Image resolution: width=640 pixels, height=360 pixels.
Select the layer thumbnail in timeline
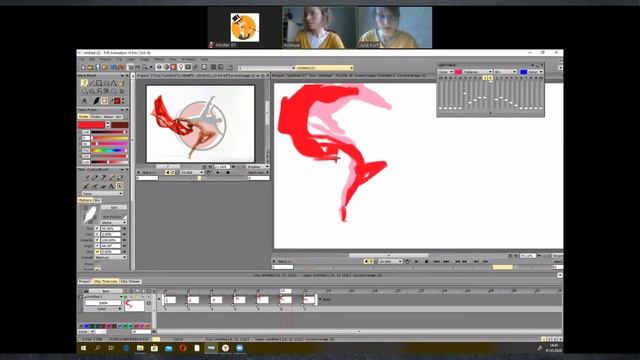point(134,305)
